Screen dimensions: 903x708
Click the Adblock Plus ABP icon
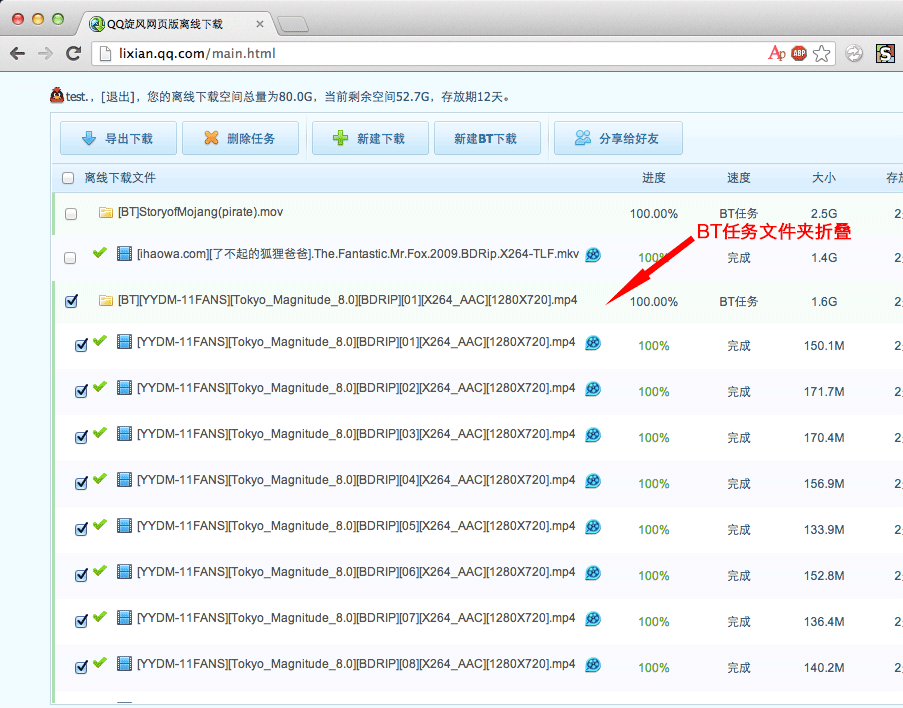[x=799, y=54]
